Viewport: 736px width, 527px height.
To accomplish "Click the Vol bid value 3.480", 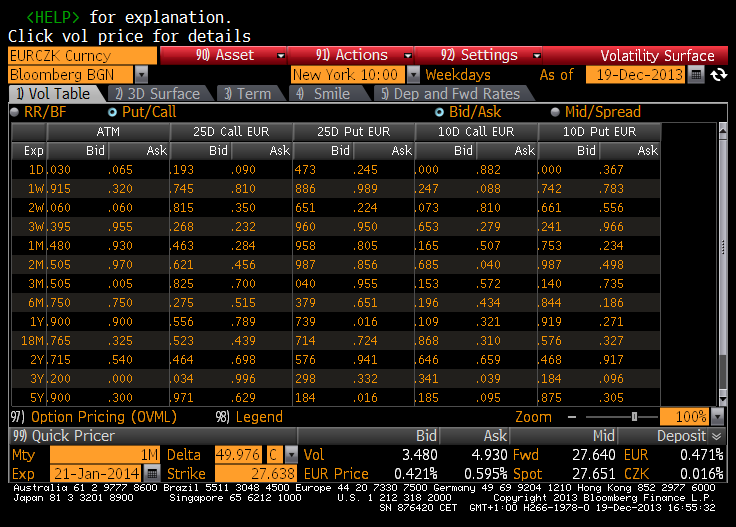I will (420, 455).
